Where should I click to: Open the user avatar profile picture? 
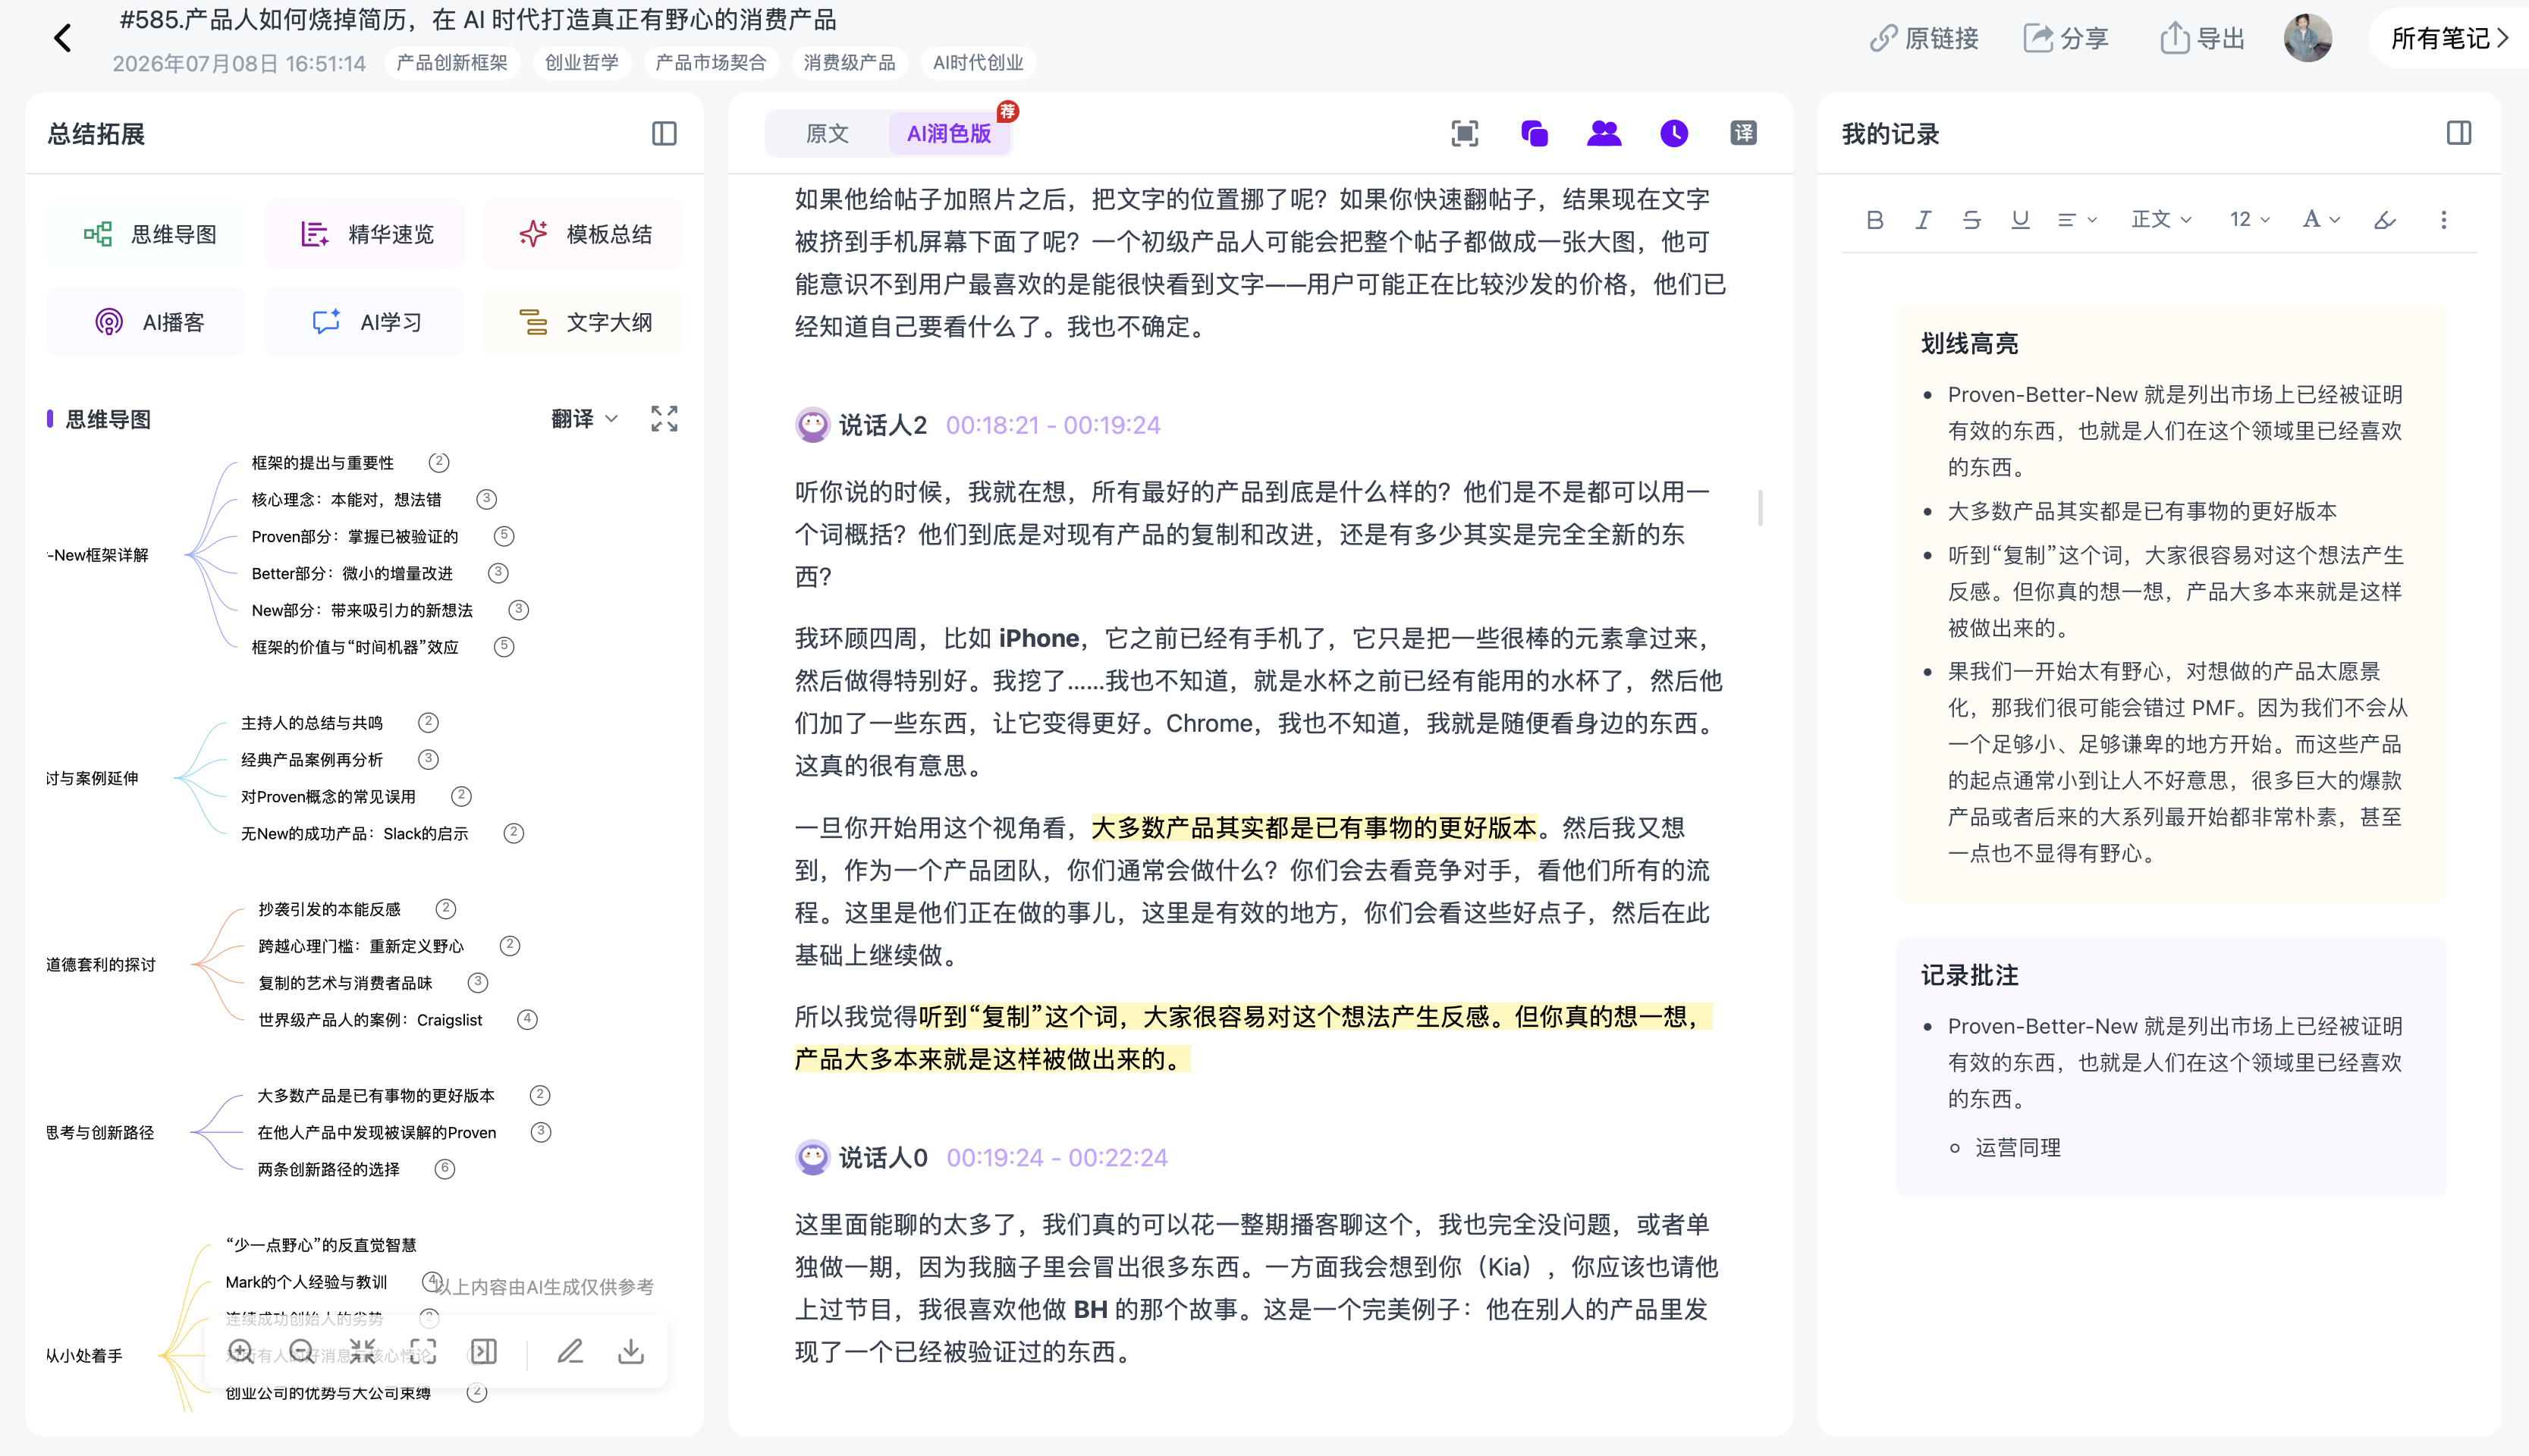click(x=2308, y=39)
